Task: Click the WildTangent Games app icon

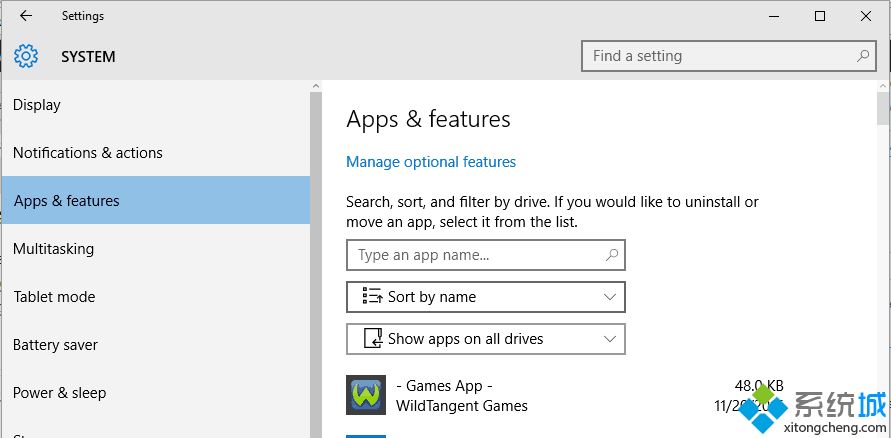Action: pyautogui.click(x=366, y=395)
